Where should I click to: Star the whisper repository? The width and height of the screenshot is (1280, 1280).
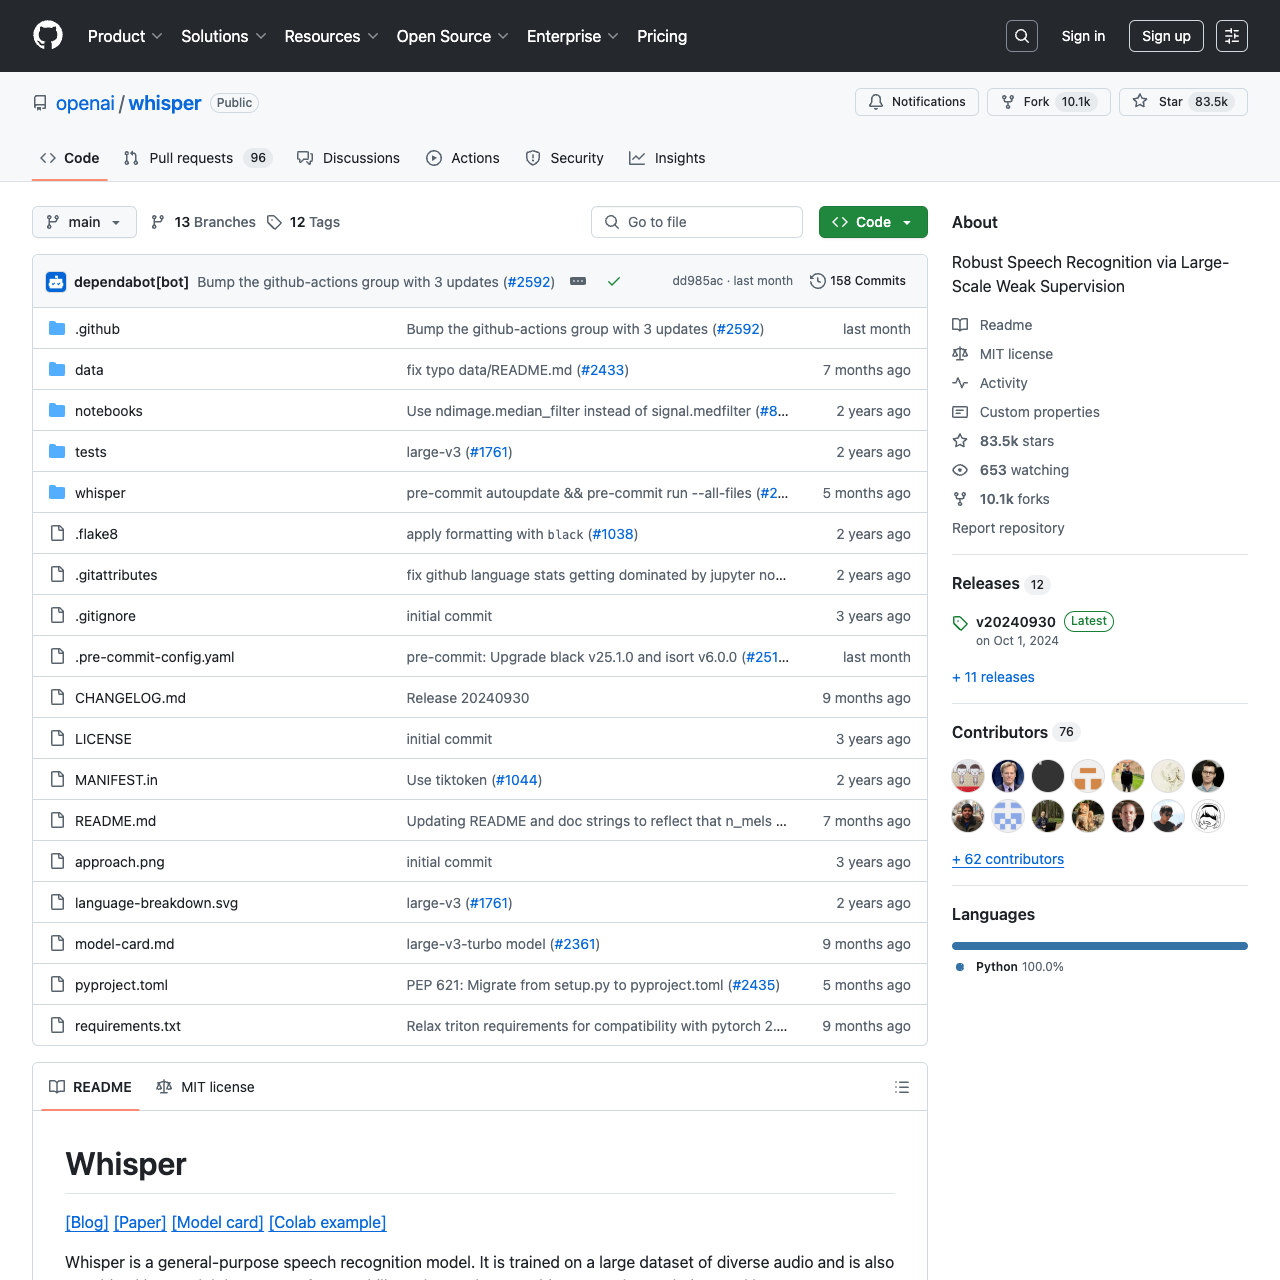[x=1183, y=102]
